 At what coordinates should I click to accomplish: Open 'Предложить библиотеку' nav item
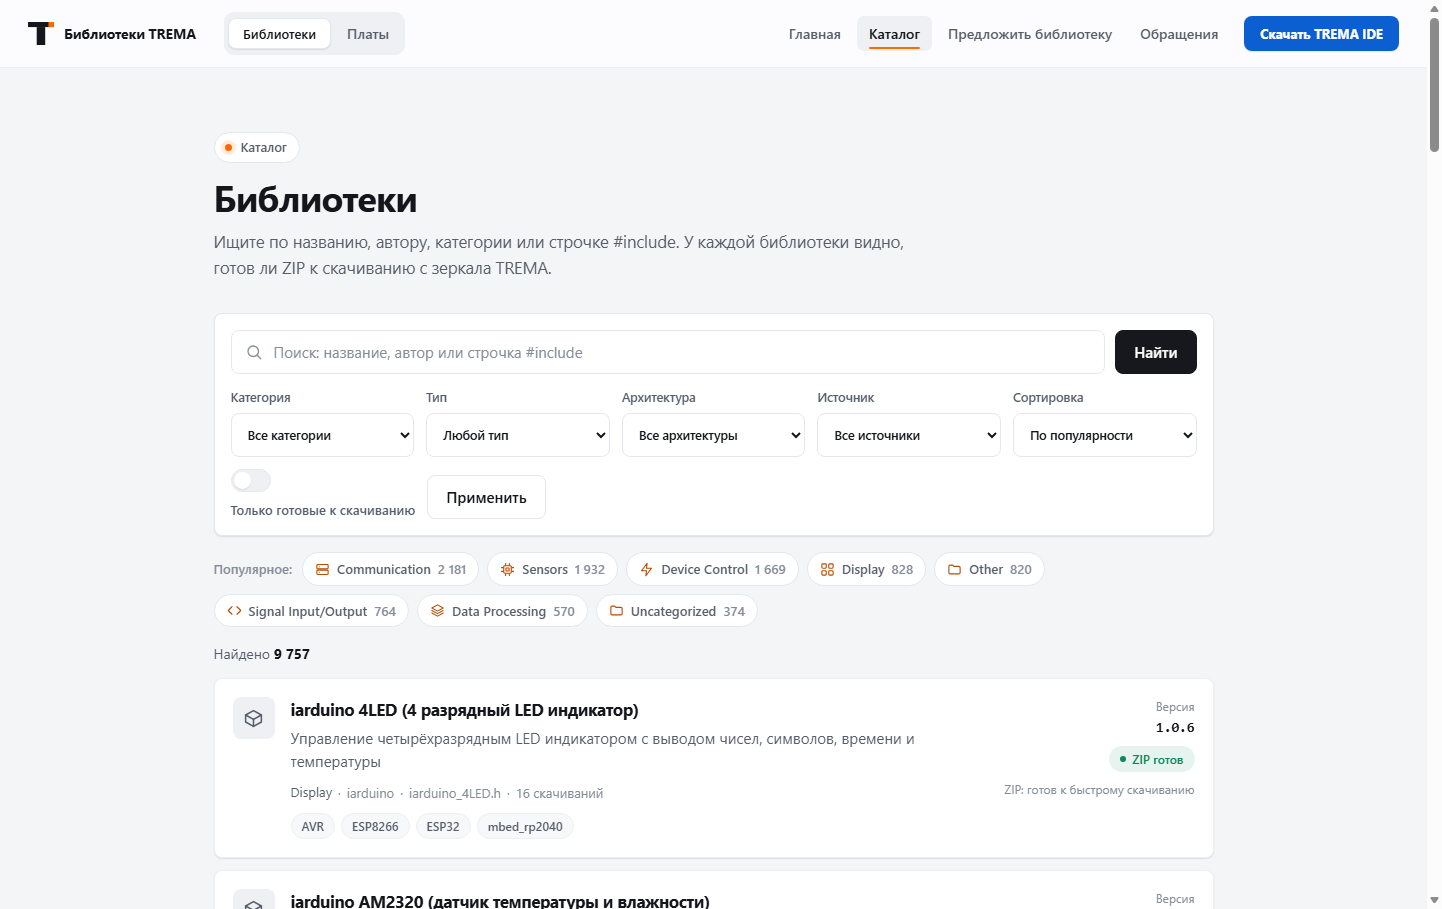(1030, 34)
